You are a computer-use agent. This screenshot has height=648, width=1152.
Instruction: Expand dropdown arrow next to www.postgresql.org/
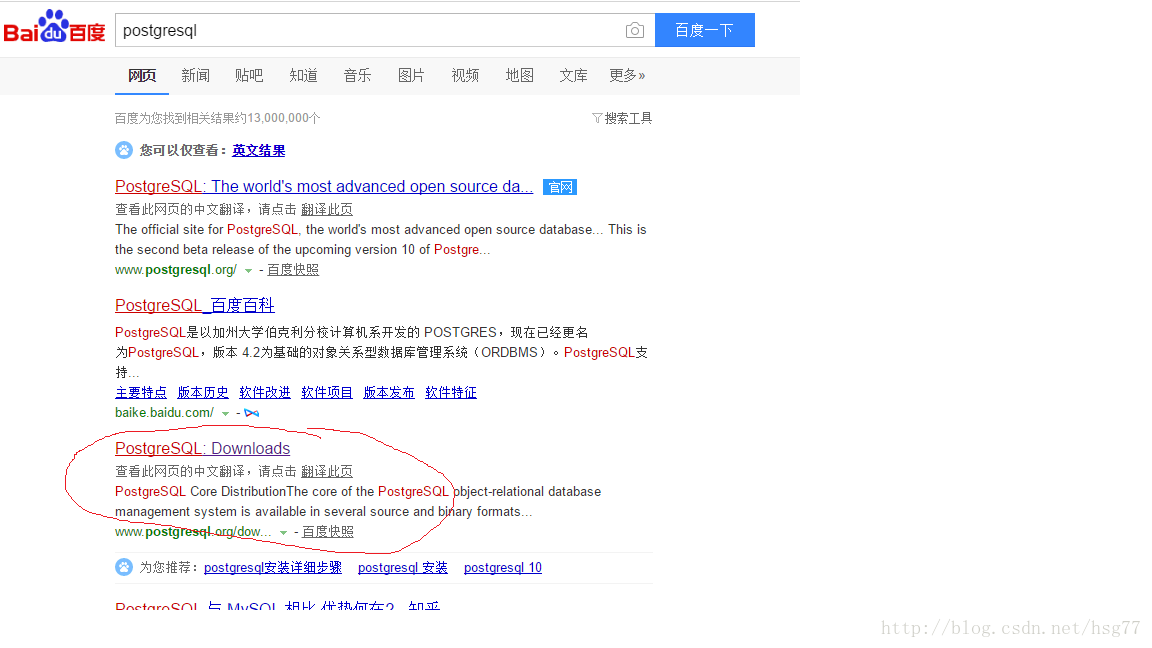248,270
